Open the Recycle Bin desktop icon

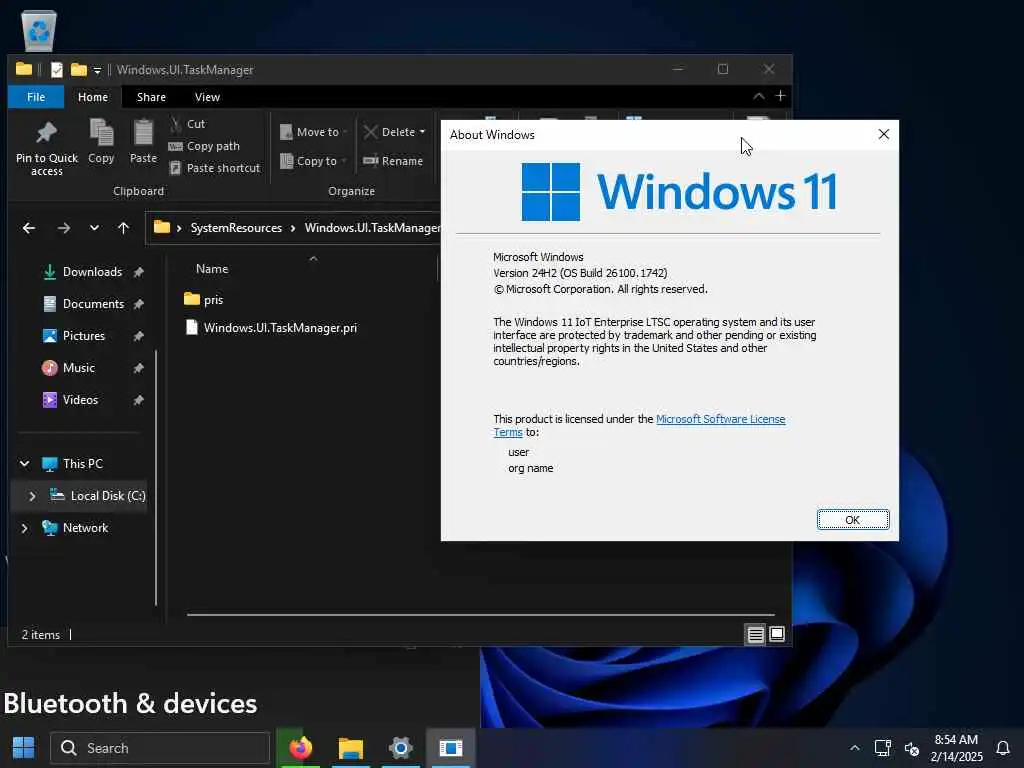click(x=39, y=30)
